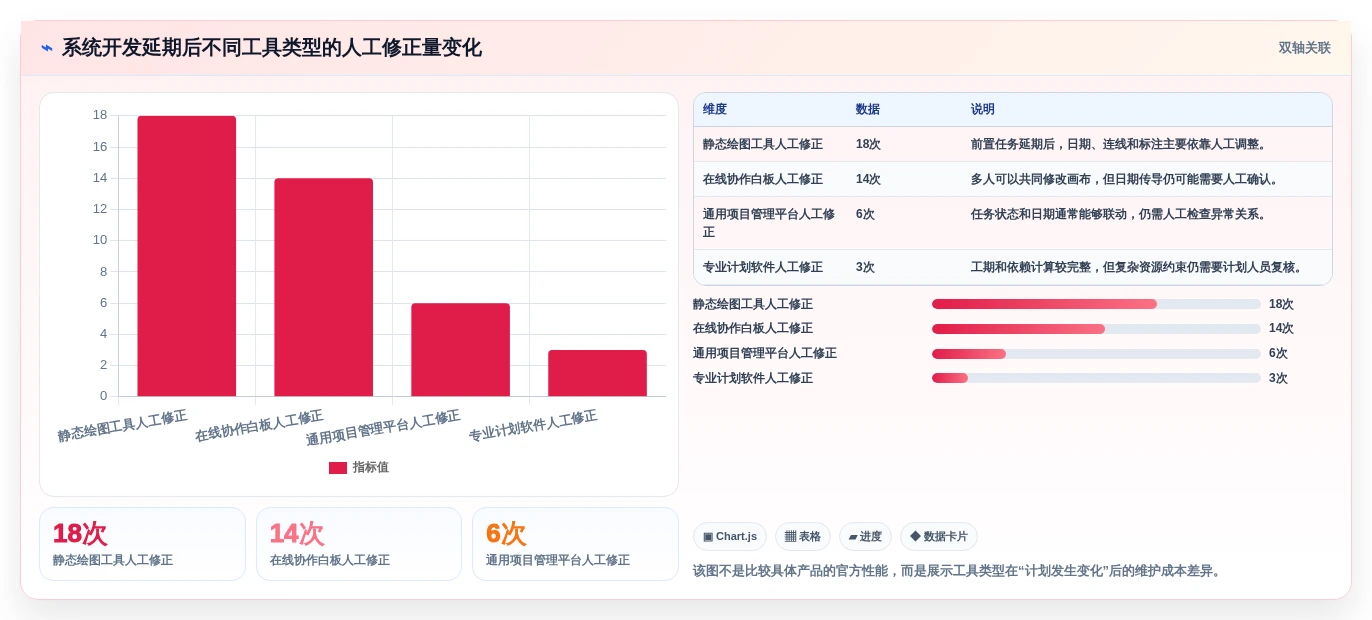The width and height of the screenshot is (1372, 620).
Task: Click 静态绘图工具人工修正 progress row label
Action: point(753,304)
